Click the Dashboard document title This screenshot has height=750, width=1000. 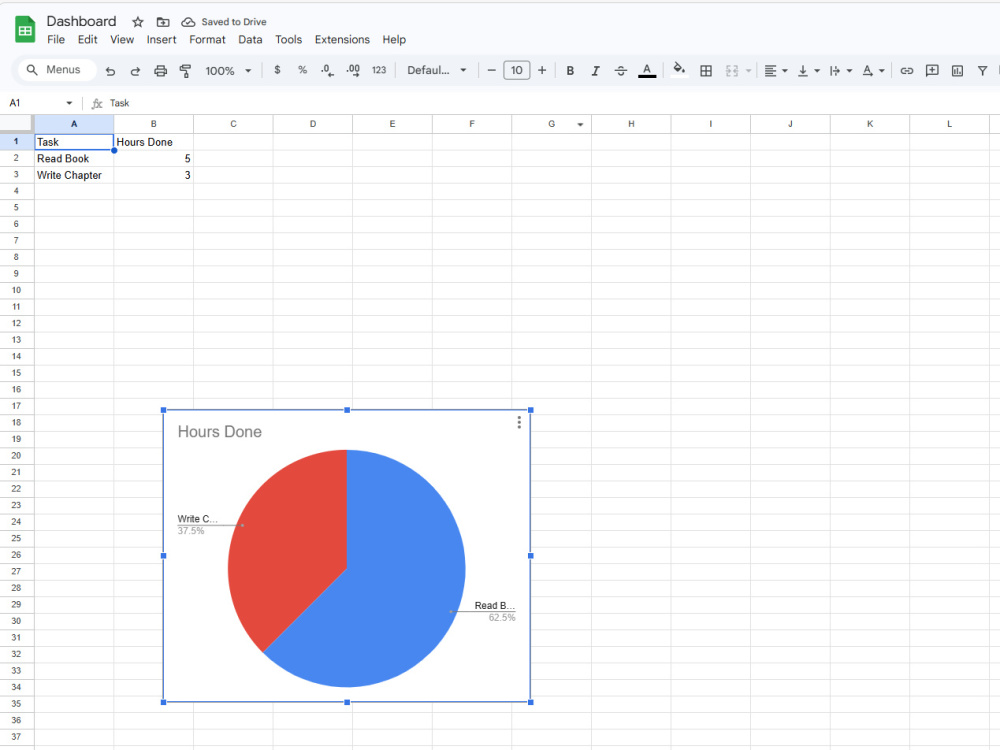coord(81,21)
